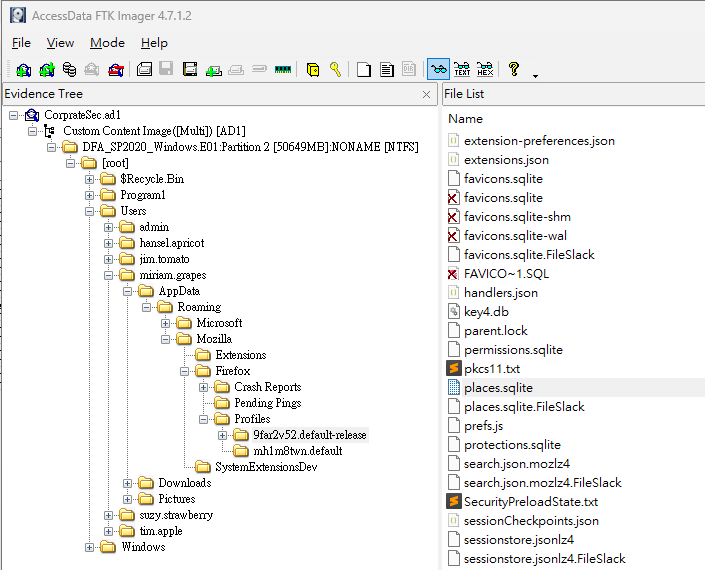Toggle automatic file view mode (glasses)

[438, 69]
